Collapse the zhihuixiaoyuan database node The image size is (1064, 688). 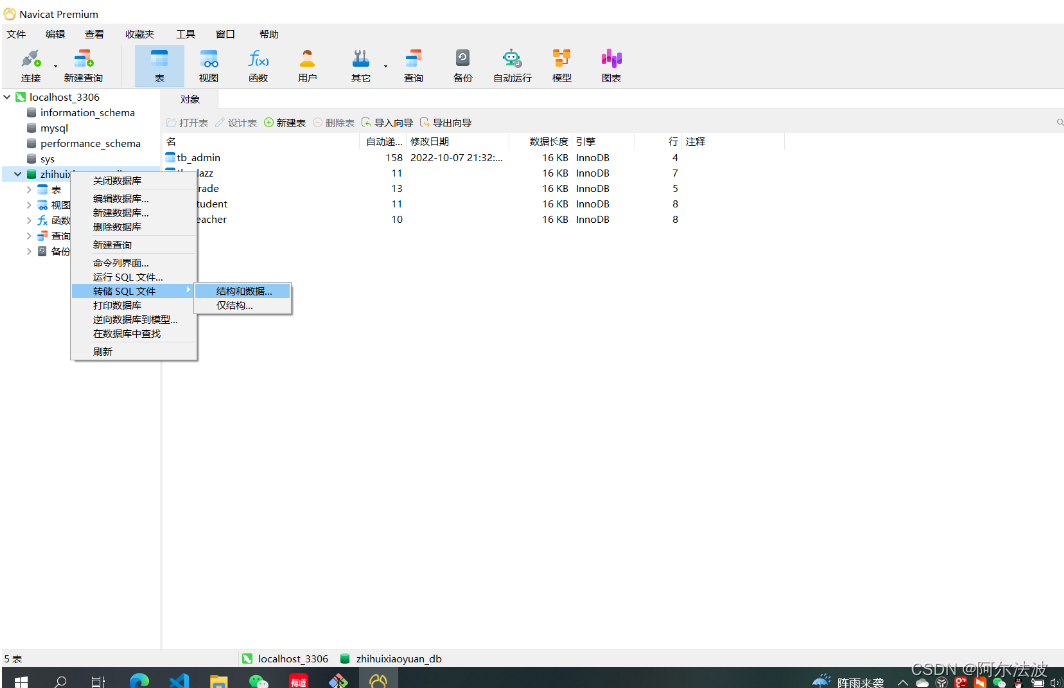[18, 174]
